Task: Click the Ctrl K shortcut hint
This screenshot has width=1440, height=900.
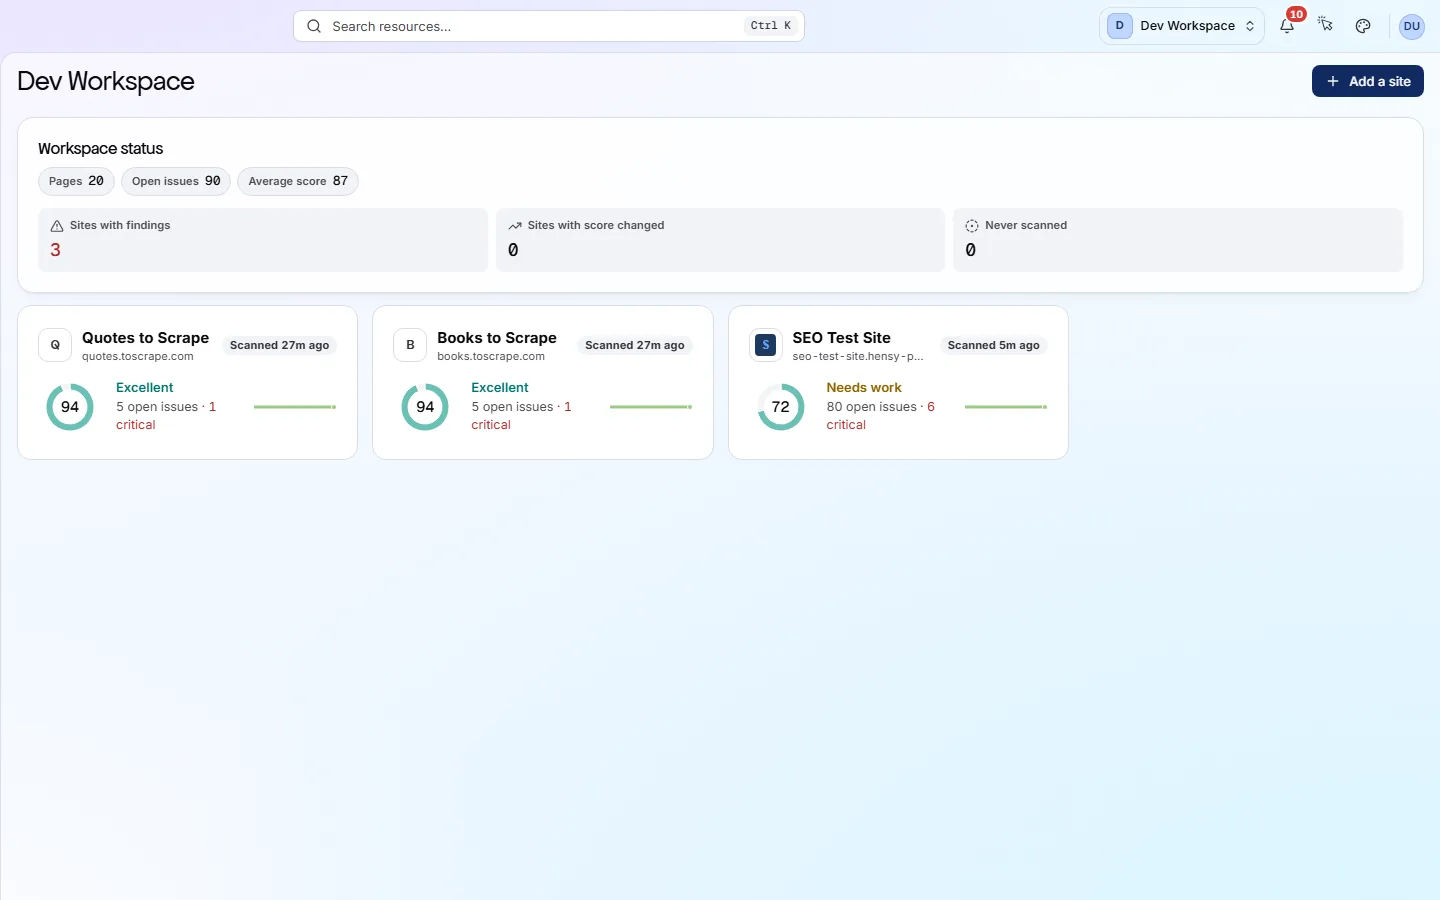Action: (x=771, y=26)
